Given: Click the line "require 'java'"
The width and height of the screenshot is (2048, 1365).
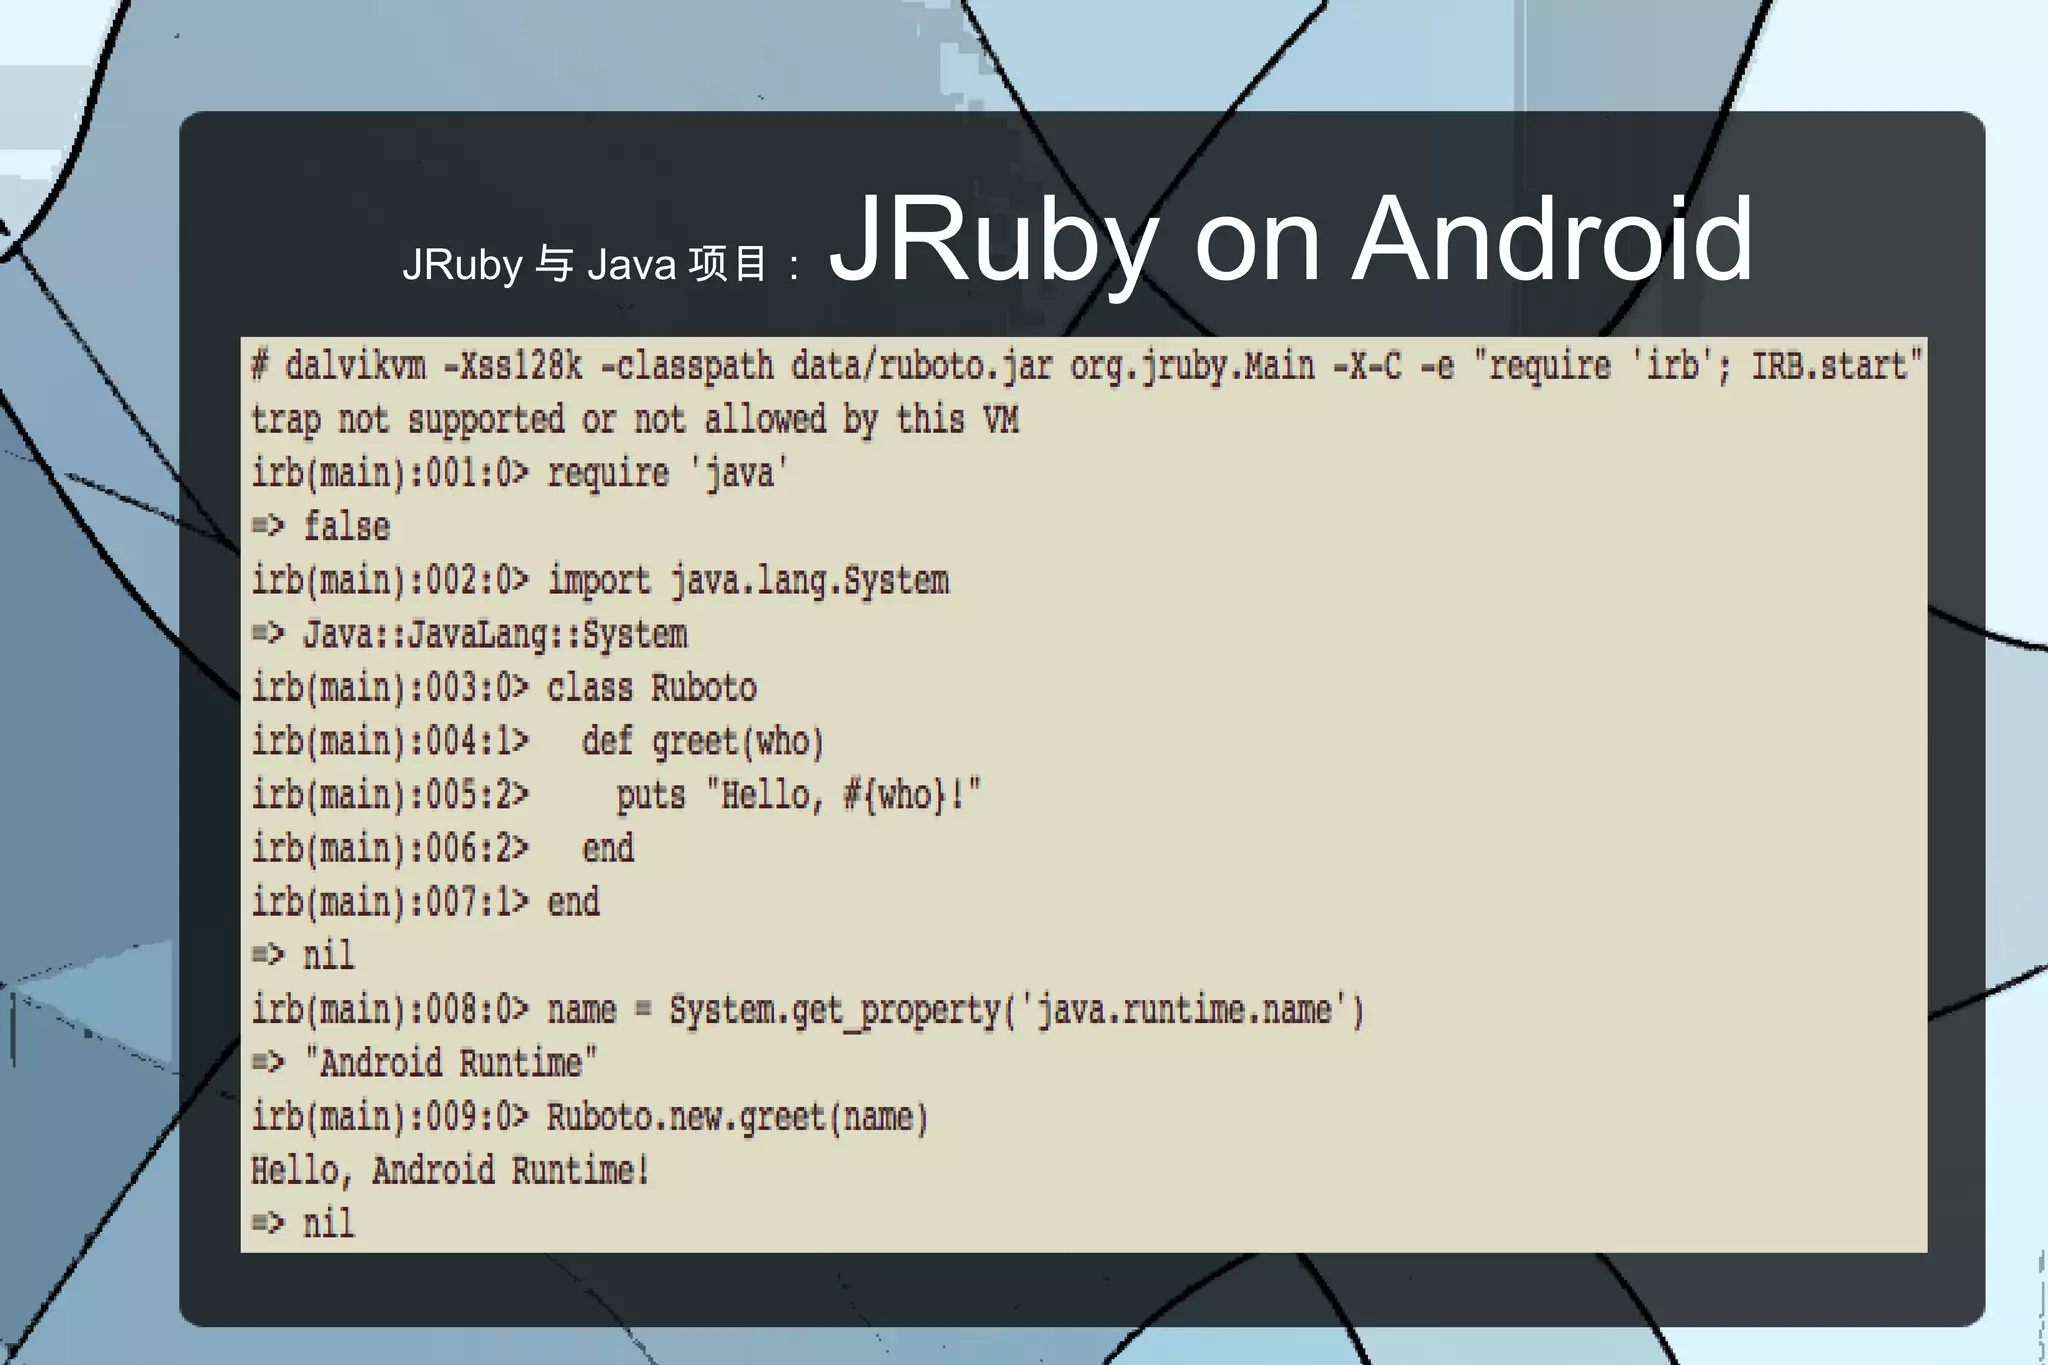Looking at the screenshot, I should (519, 473).
